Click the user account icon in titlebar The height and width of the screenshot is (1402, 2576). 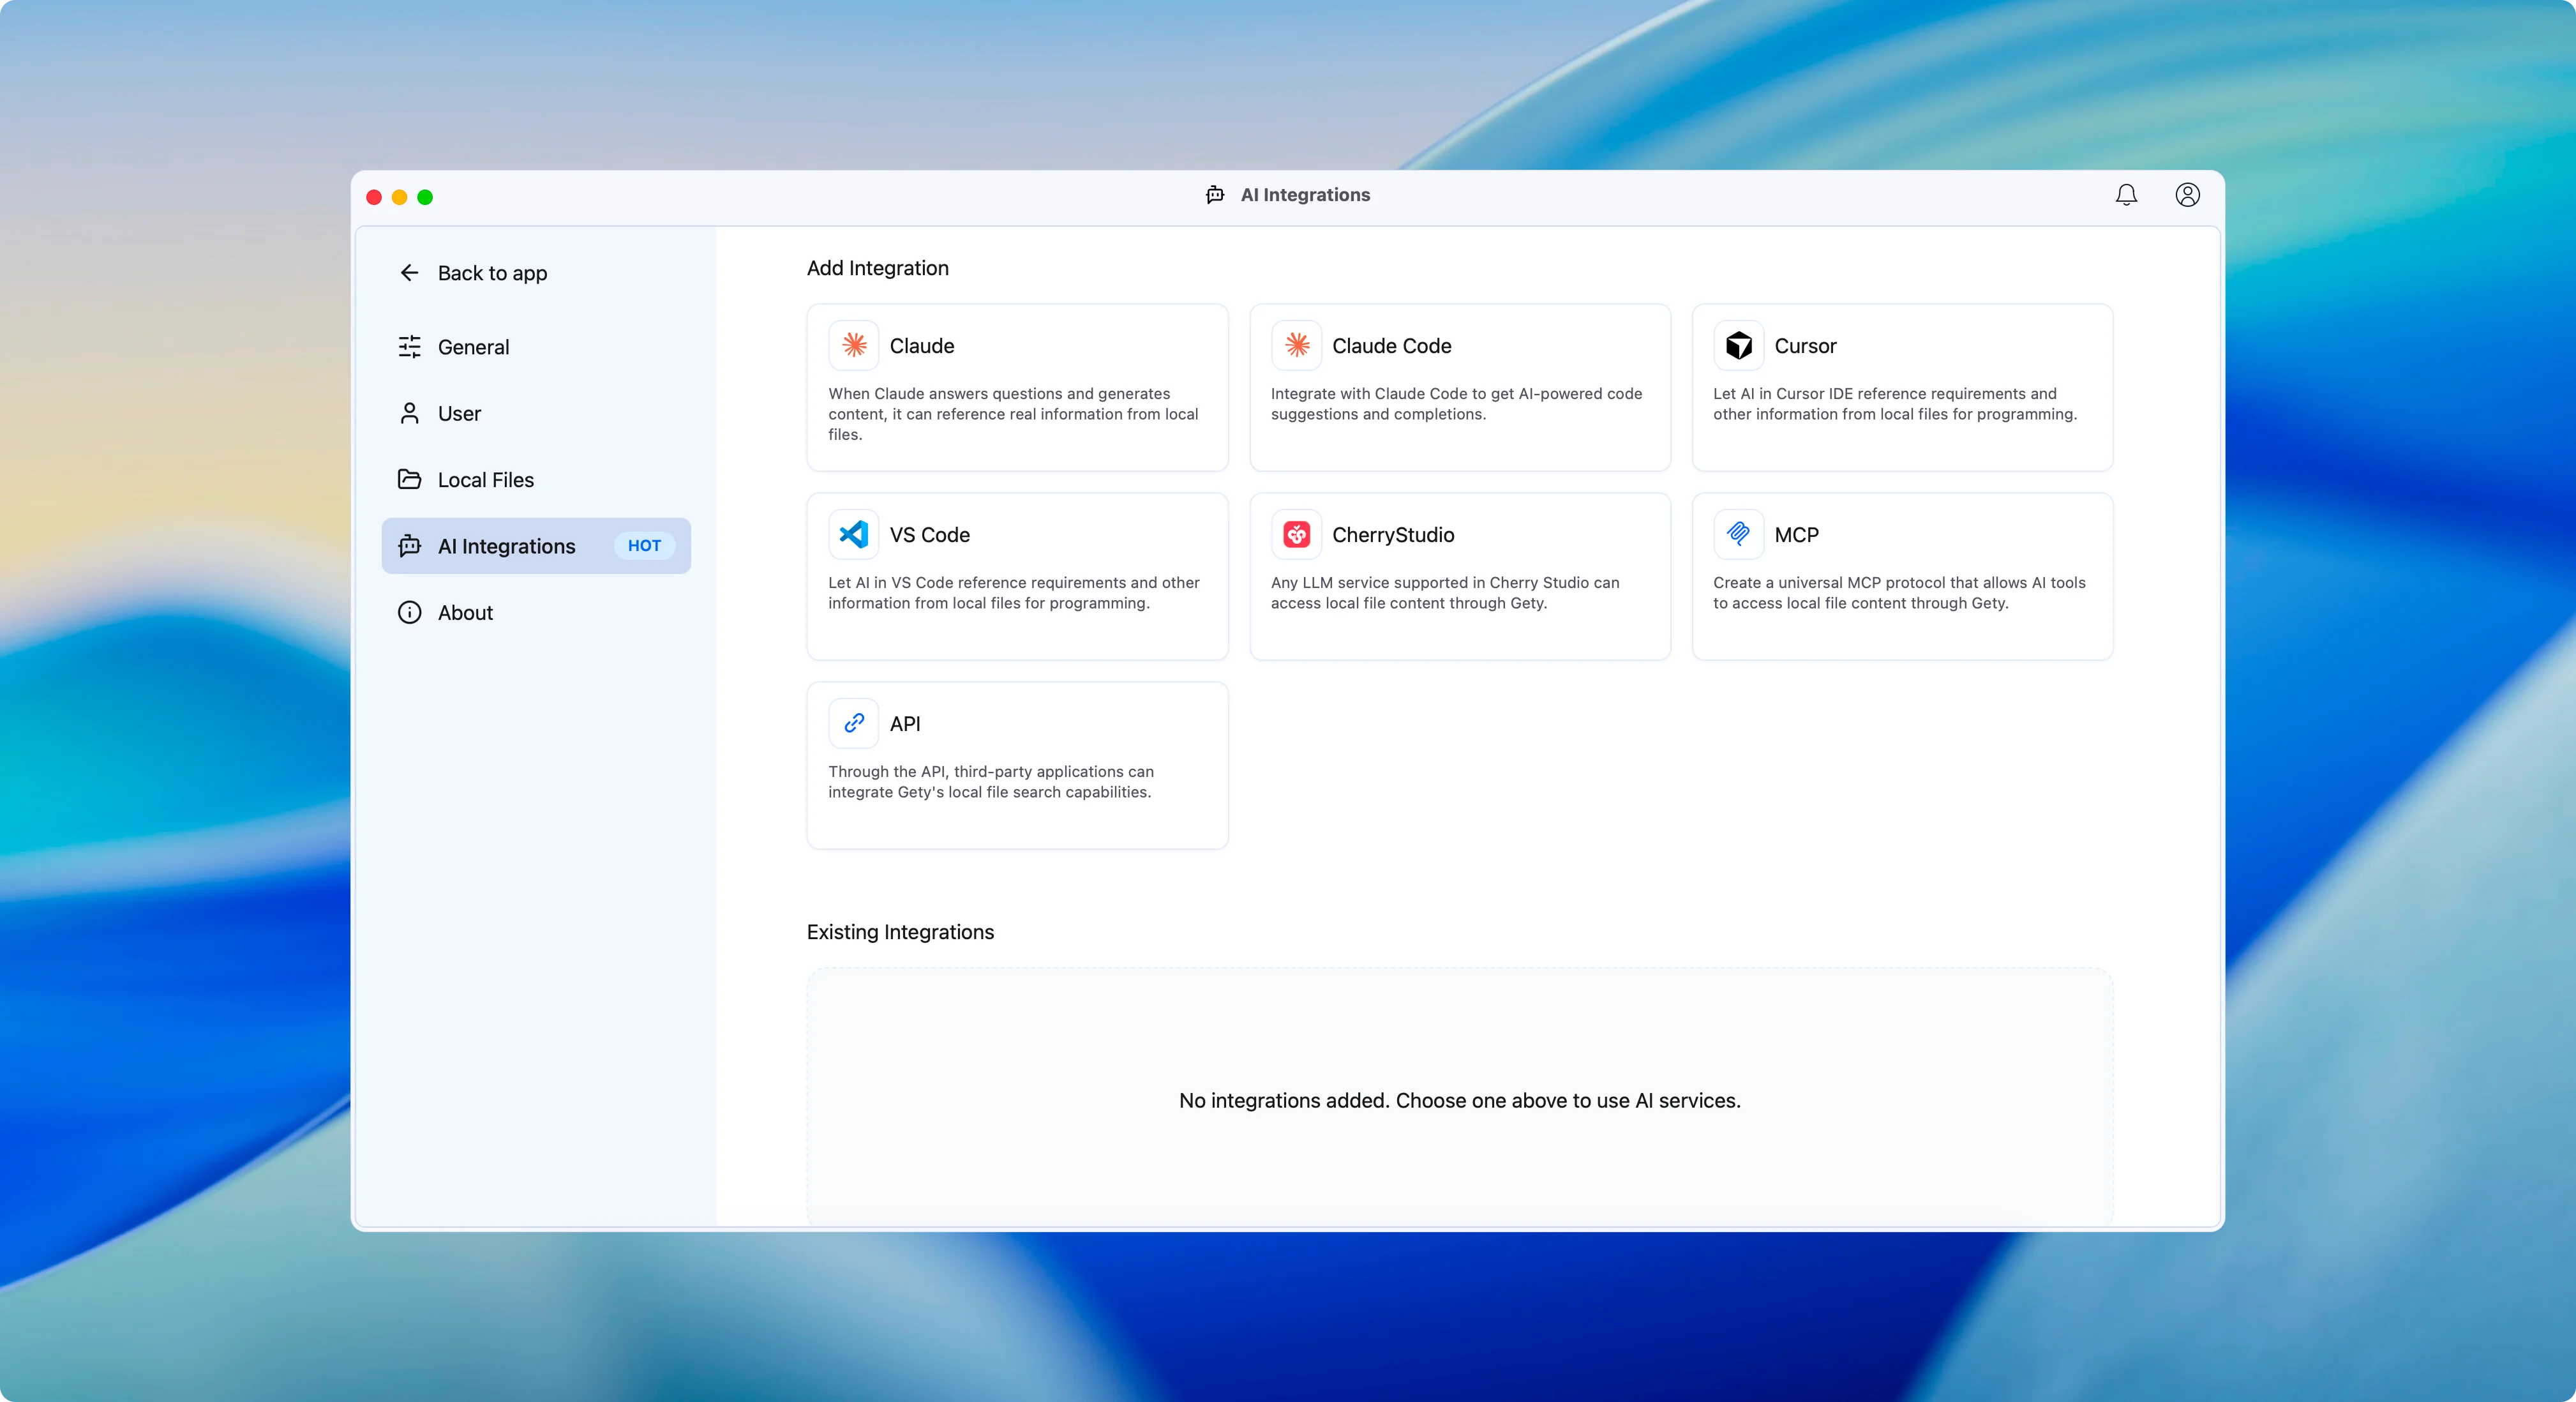tap(2187, 195)
